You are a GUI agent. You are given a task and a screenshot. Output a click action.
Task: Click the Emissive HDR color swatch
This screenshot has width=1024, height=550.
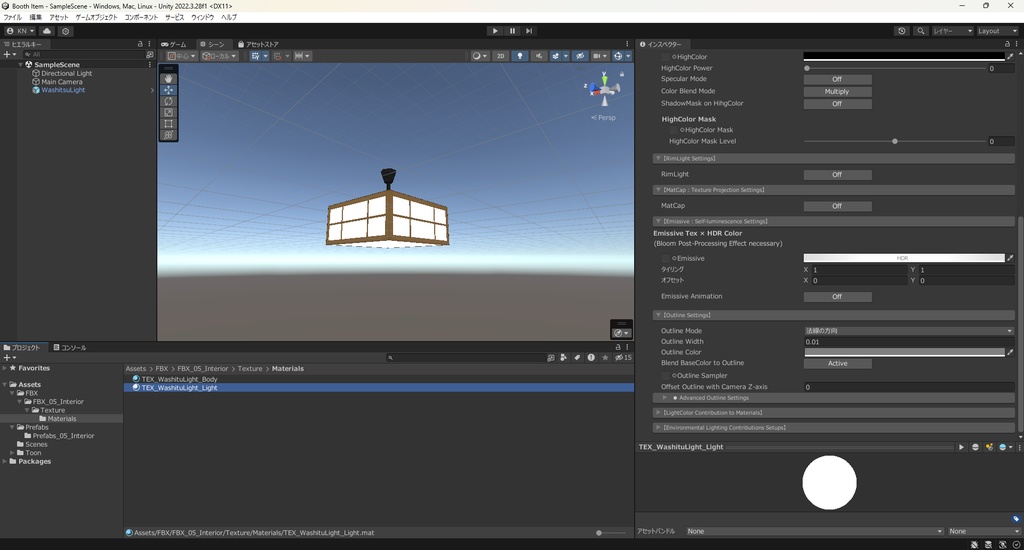904,258
